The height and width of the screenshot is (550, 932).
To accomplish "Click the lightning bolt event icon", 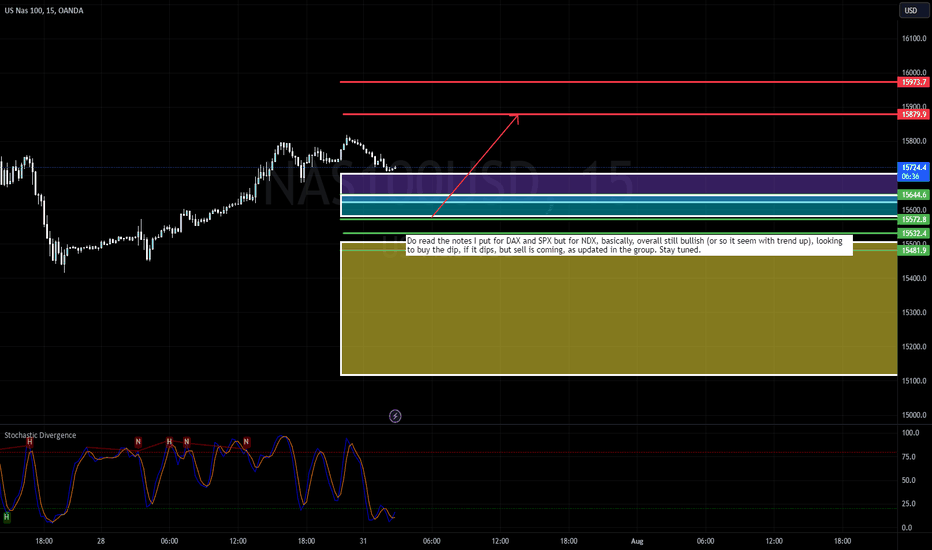I will (x=395, y=416).
